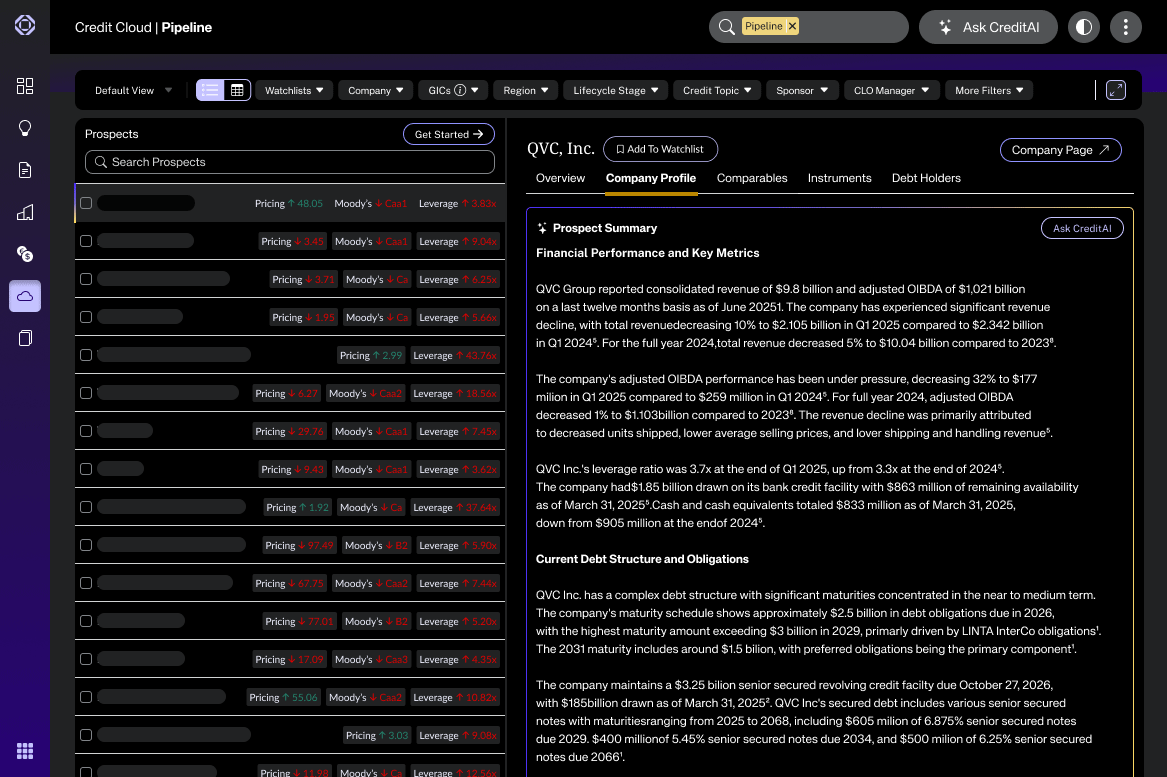Viewport: 1167px width, 777px height.
Task: Expand the Watchlists filter dropdown
Action: (x=294, y=90)
